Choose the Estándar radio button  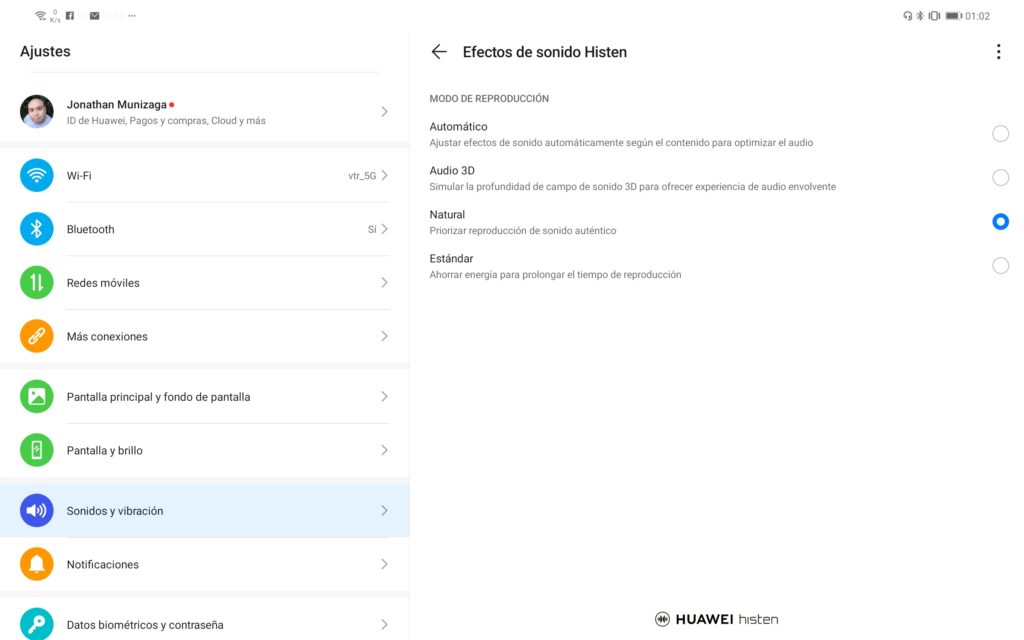(1000, 266)
